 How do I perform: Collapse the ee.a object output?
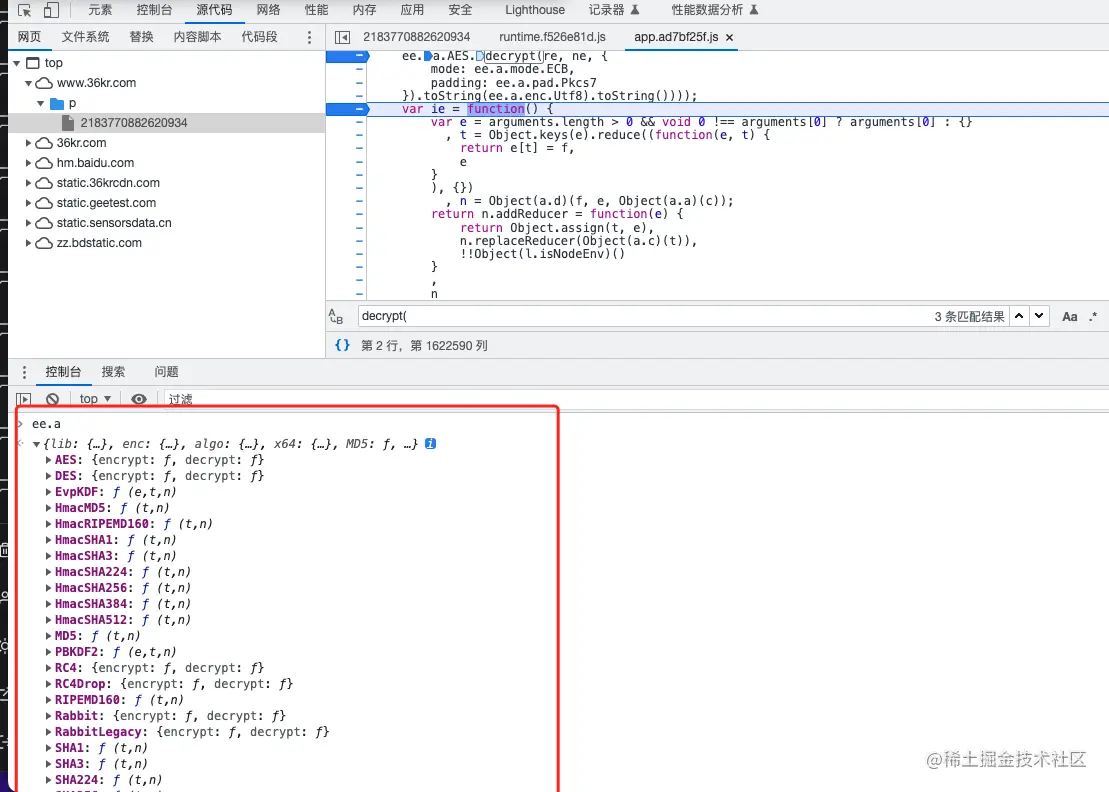tap(36, 444)
